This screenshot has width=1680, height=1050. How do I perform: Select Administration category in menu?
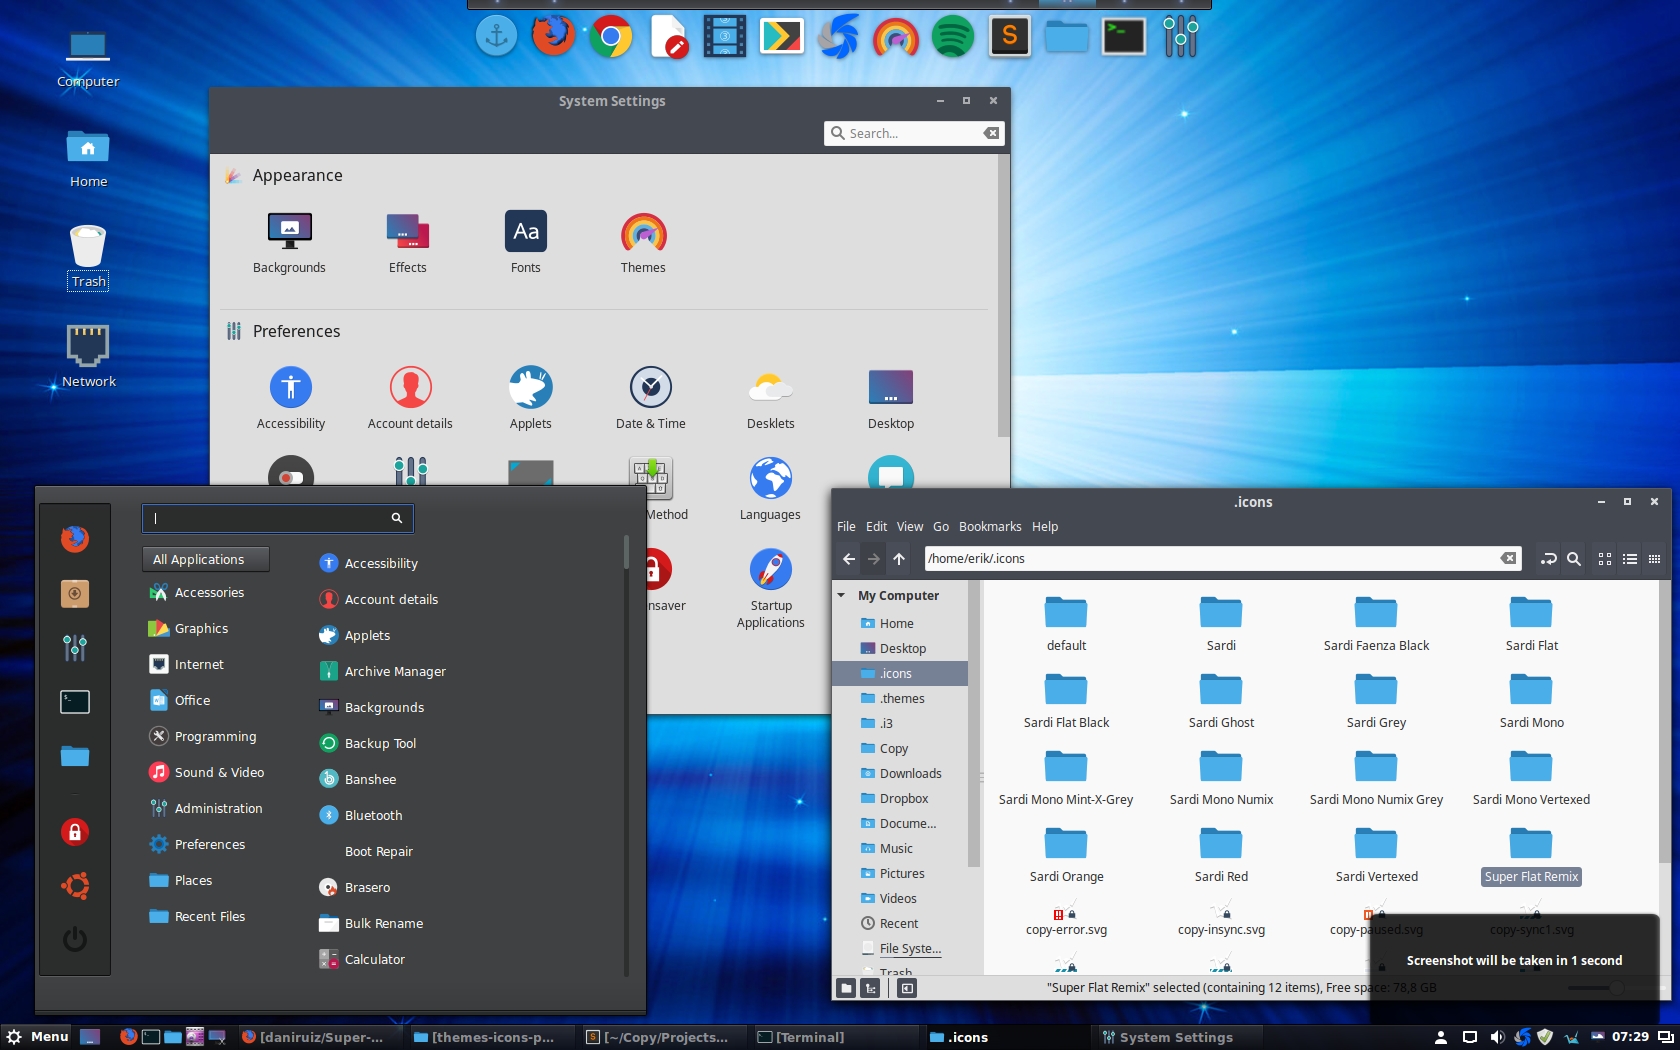click(x=206, y=808)
